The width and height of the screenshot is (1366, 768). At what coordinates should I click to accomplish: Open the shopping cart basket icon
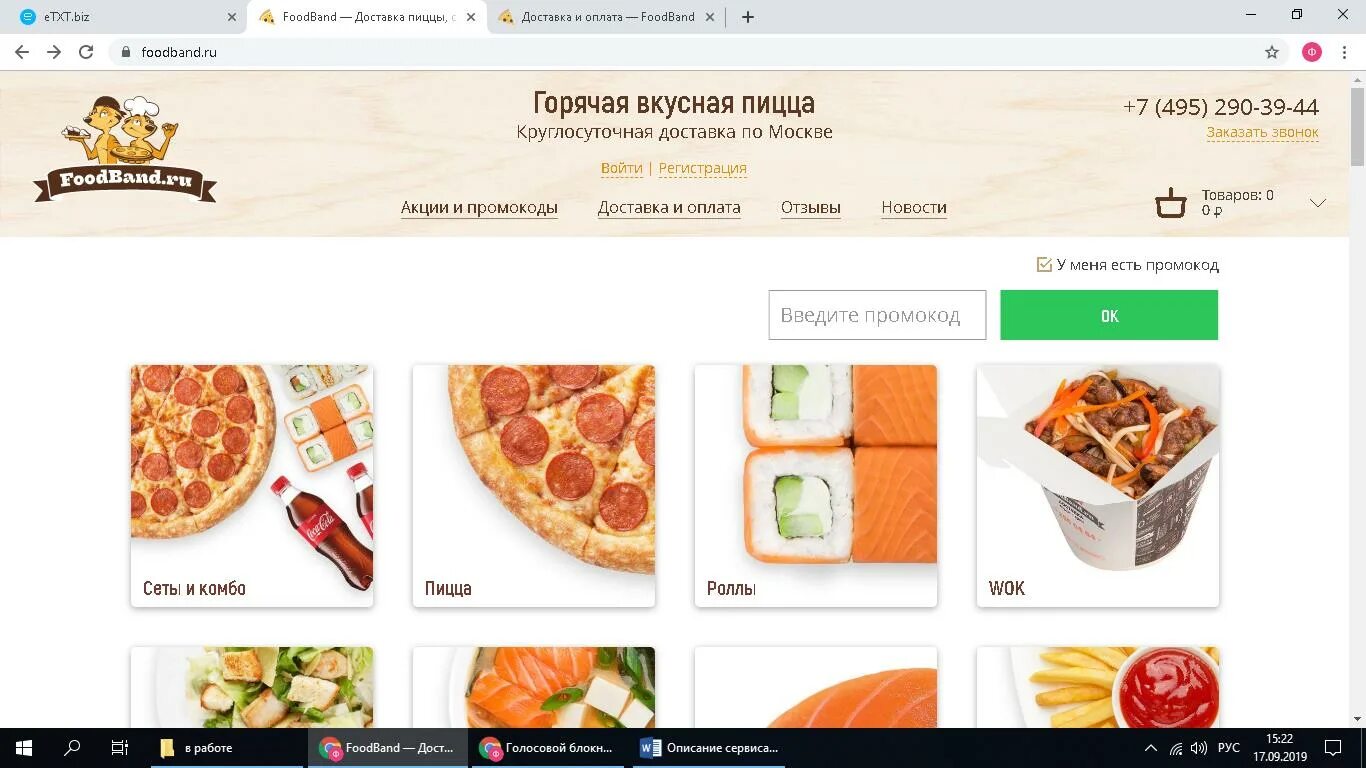[1170, 203]
